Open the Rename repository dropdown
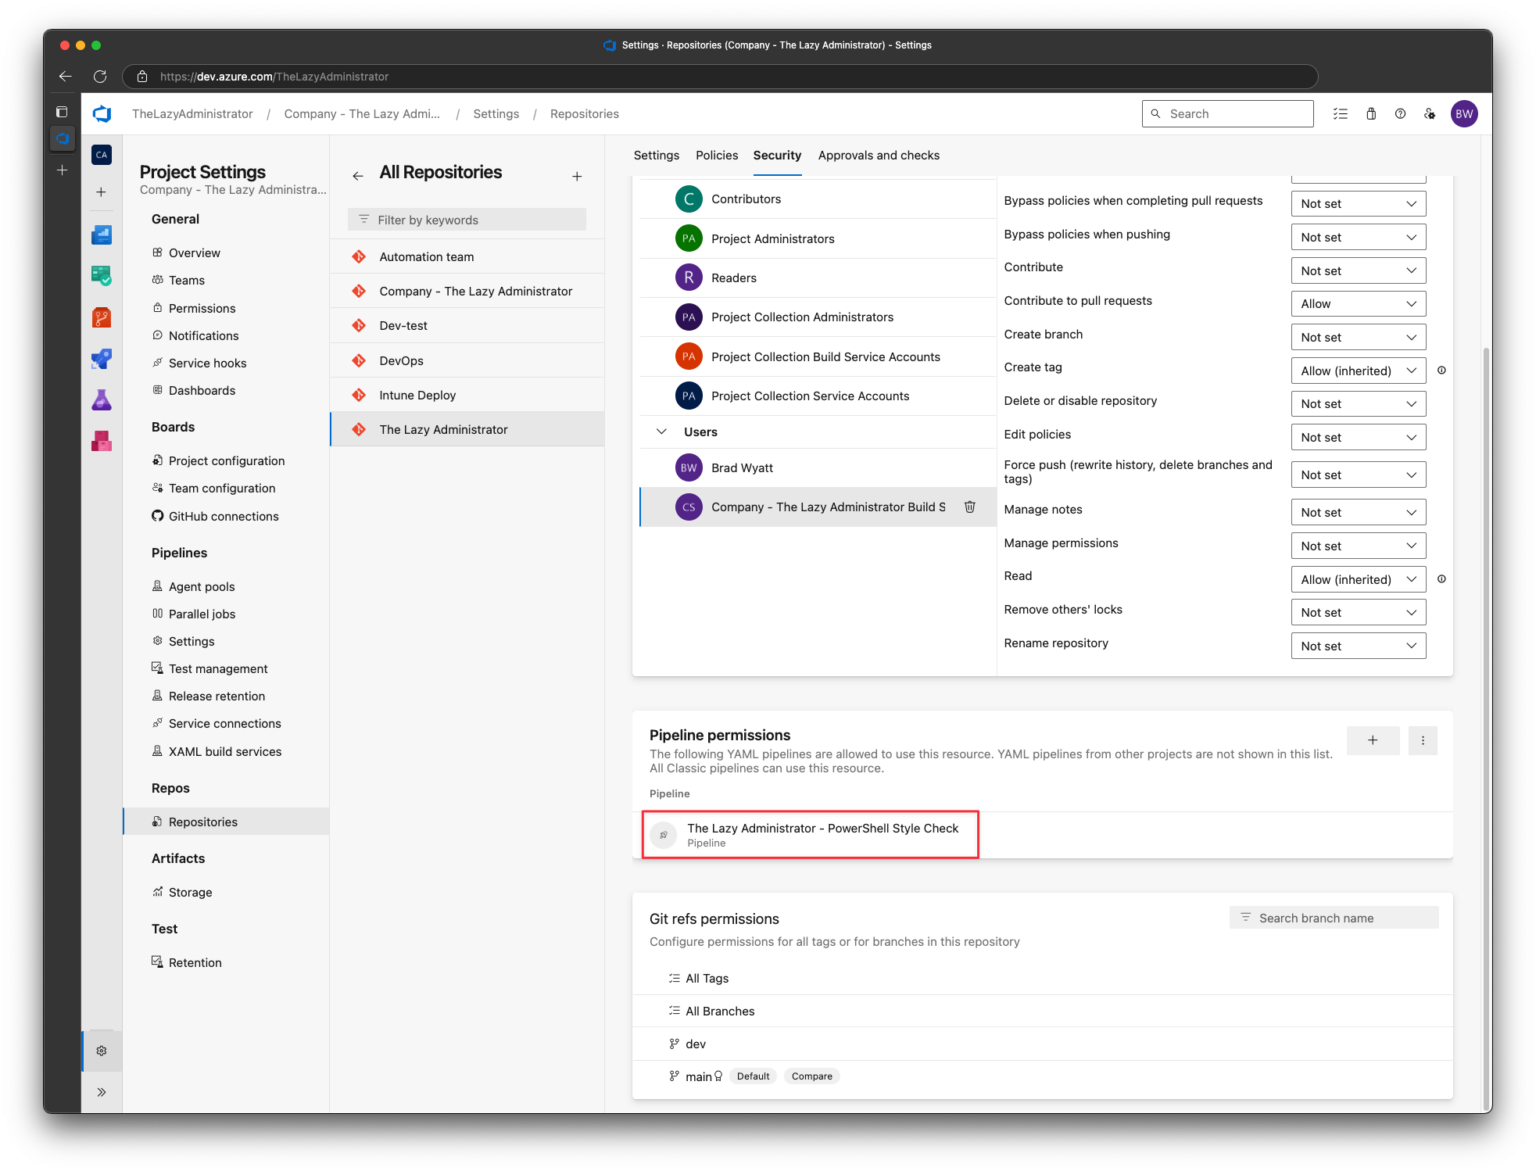 pos(1358,646)
